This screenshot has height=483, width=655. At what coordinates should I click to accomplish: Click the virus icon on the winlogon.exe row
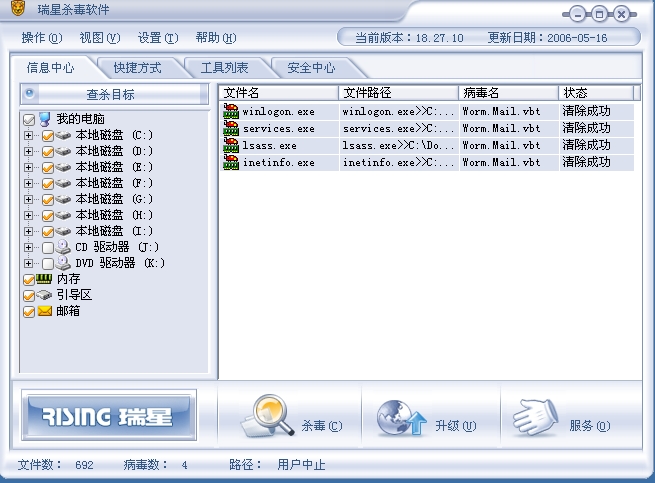pos(231,111)
